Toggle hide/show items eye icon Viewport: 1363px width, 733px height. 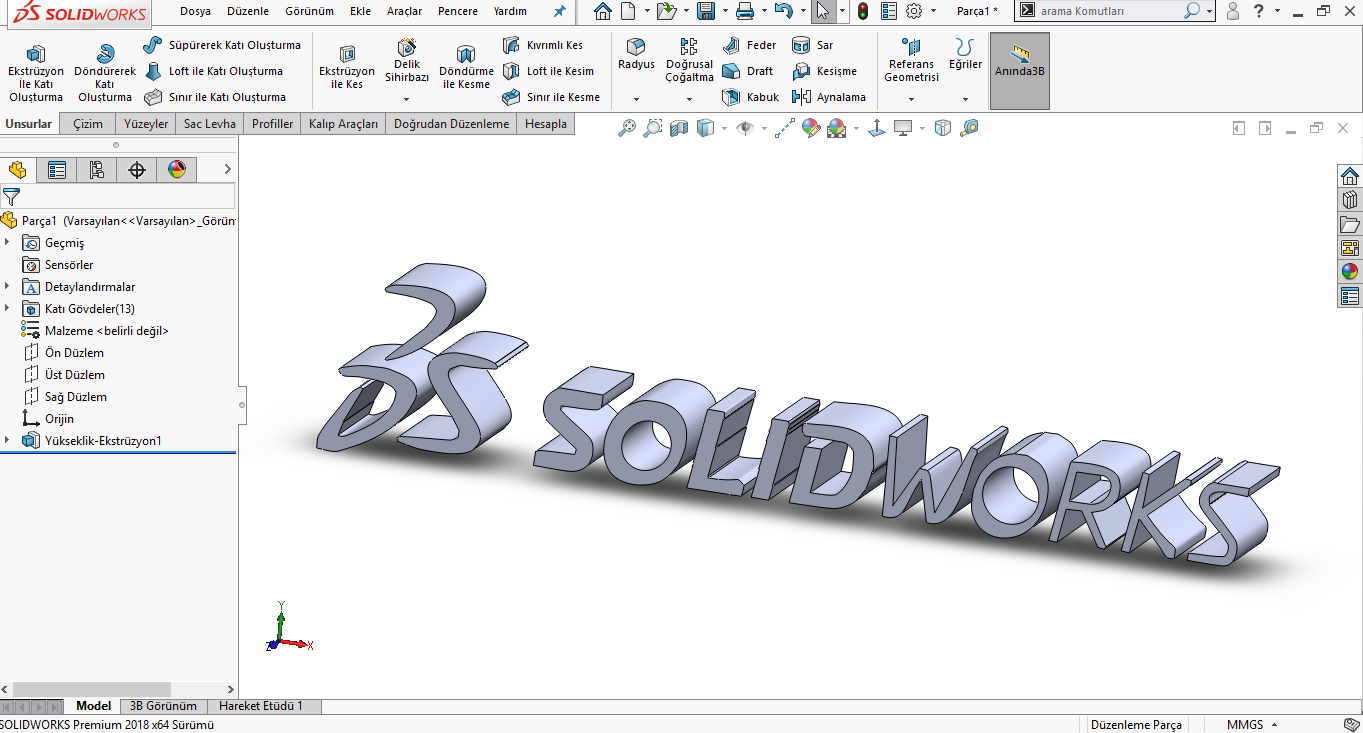coord(744,128)
